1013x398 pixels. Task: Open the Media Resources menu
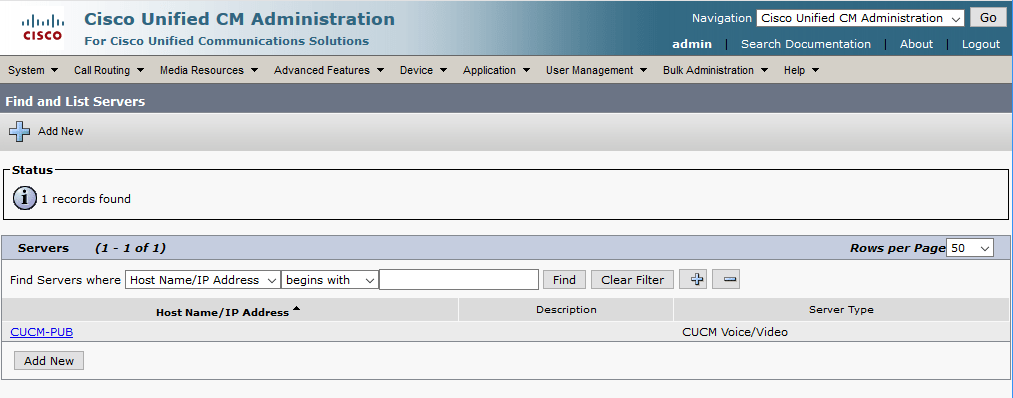(x=209, y=70)
